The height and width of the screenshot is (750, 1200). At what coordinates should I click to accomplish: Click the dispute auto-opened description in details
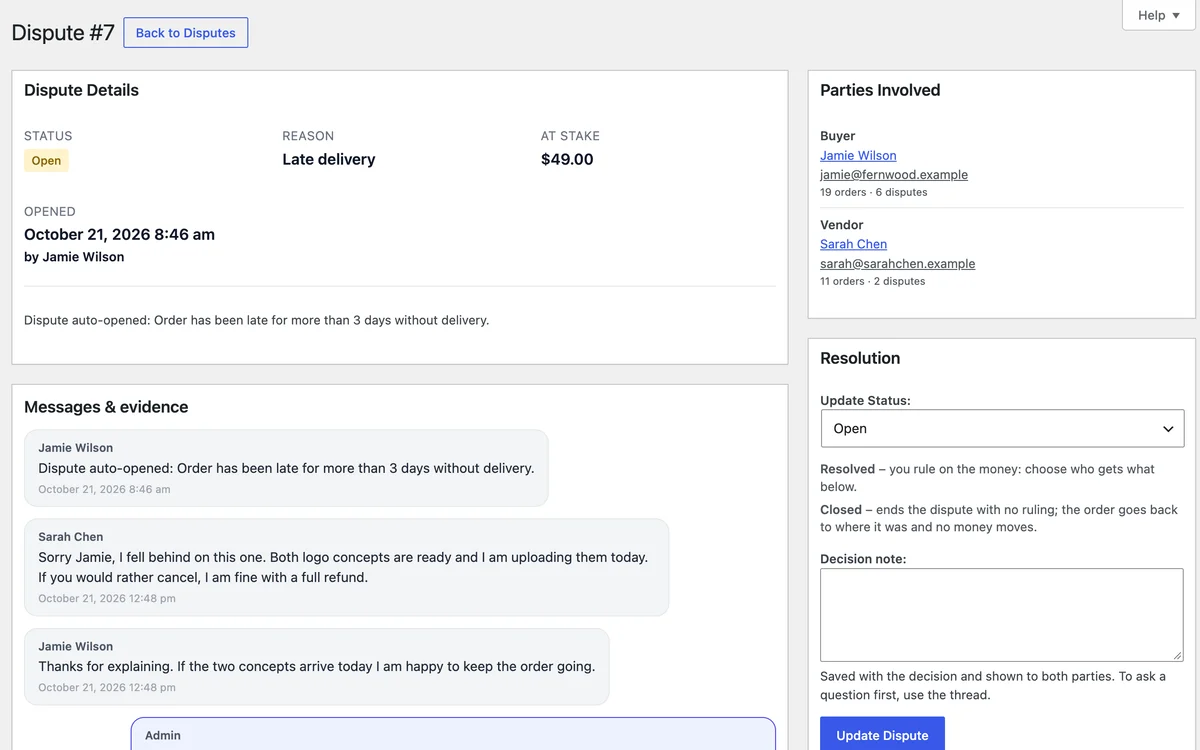coord(256,320)
